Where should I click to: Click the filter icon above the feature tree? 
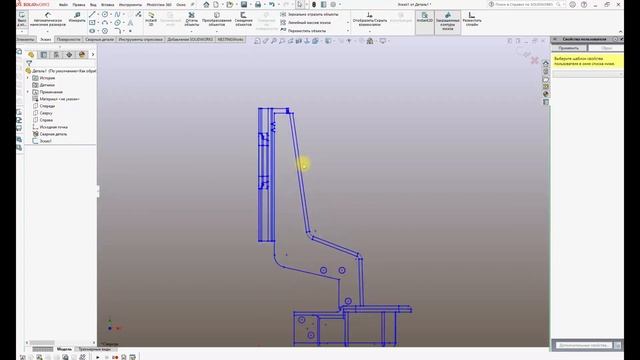(29, 63)
